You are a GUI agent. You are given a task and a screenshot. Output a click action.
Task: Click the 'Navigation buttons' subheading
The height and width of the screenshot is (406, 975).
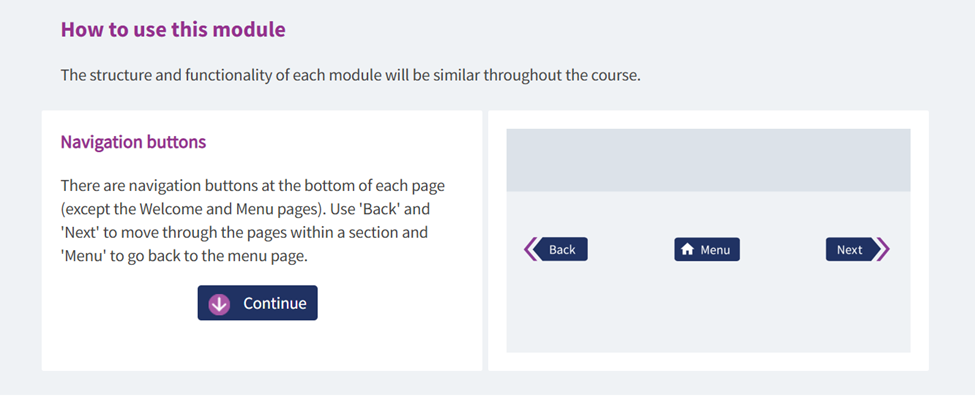133,142
